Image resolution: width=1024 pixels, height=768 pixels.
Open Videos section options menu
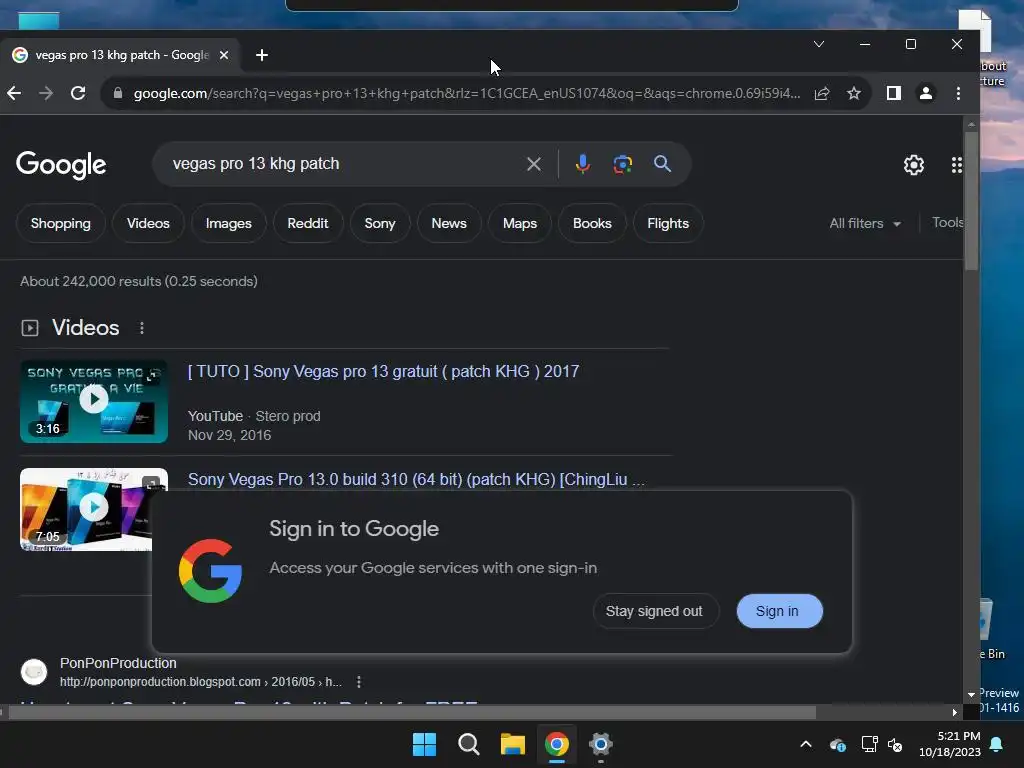142,328
